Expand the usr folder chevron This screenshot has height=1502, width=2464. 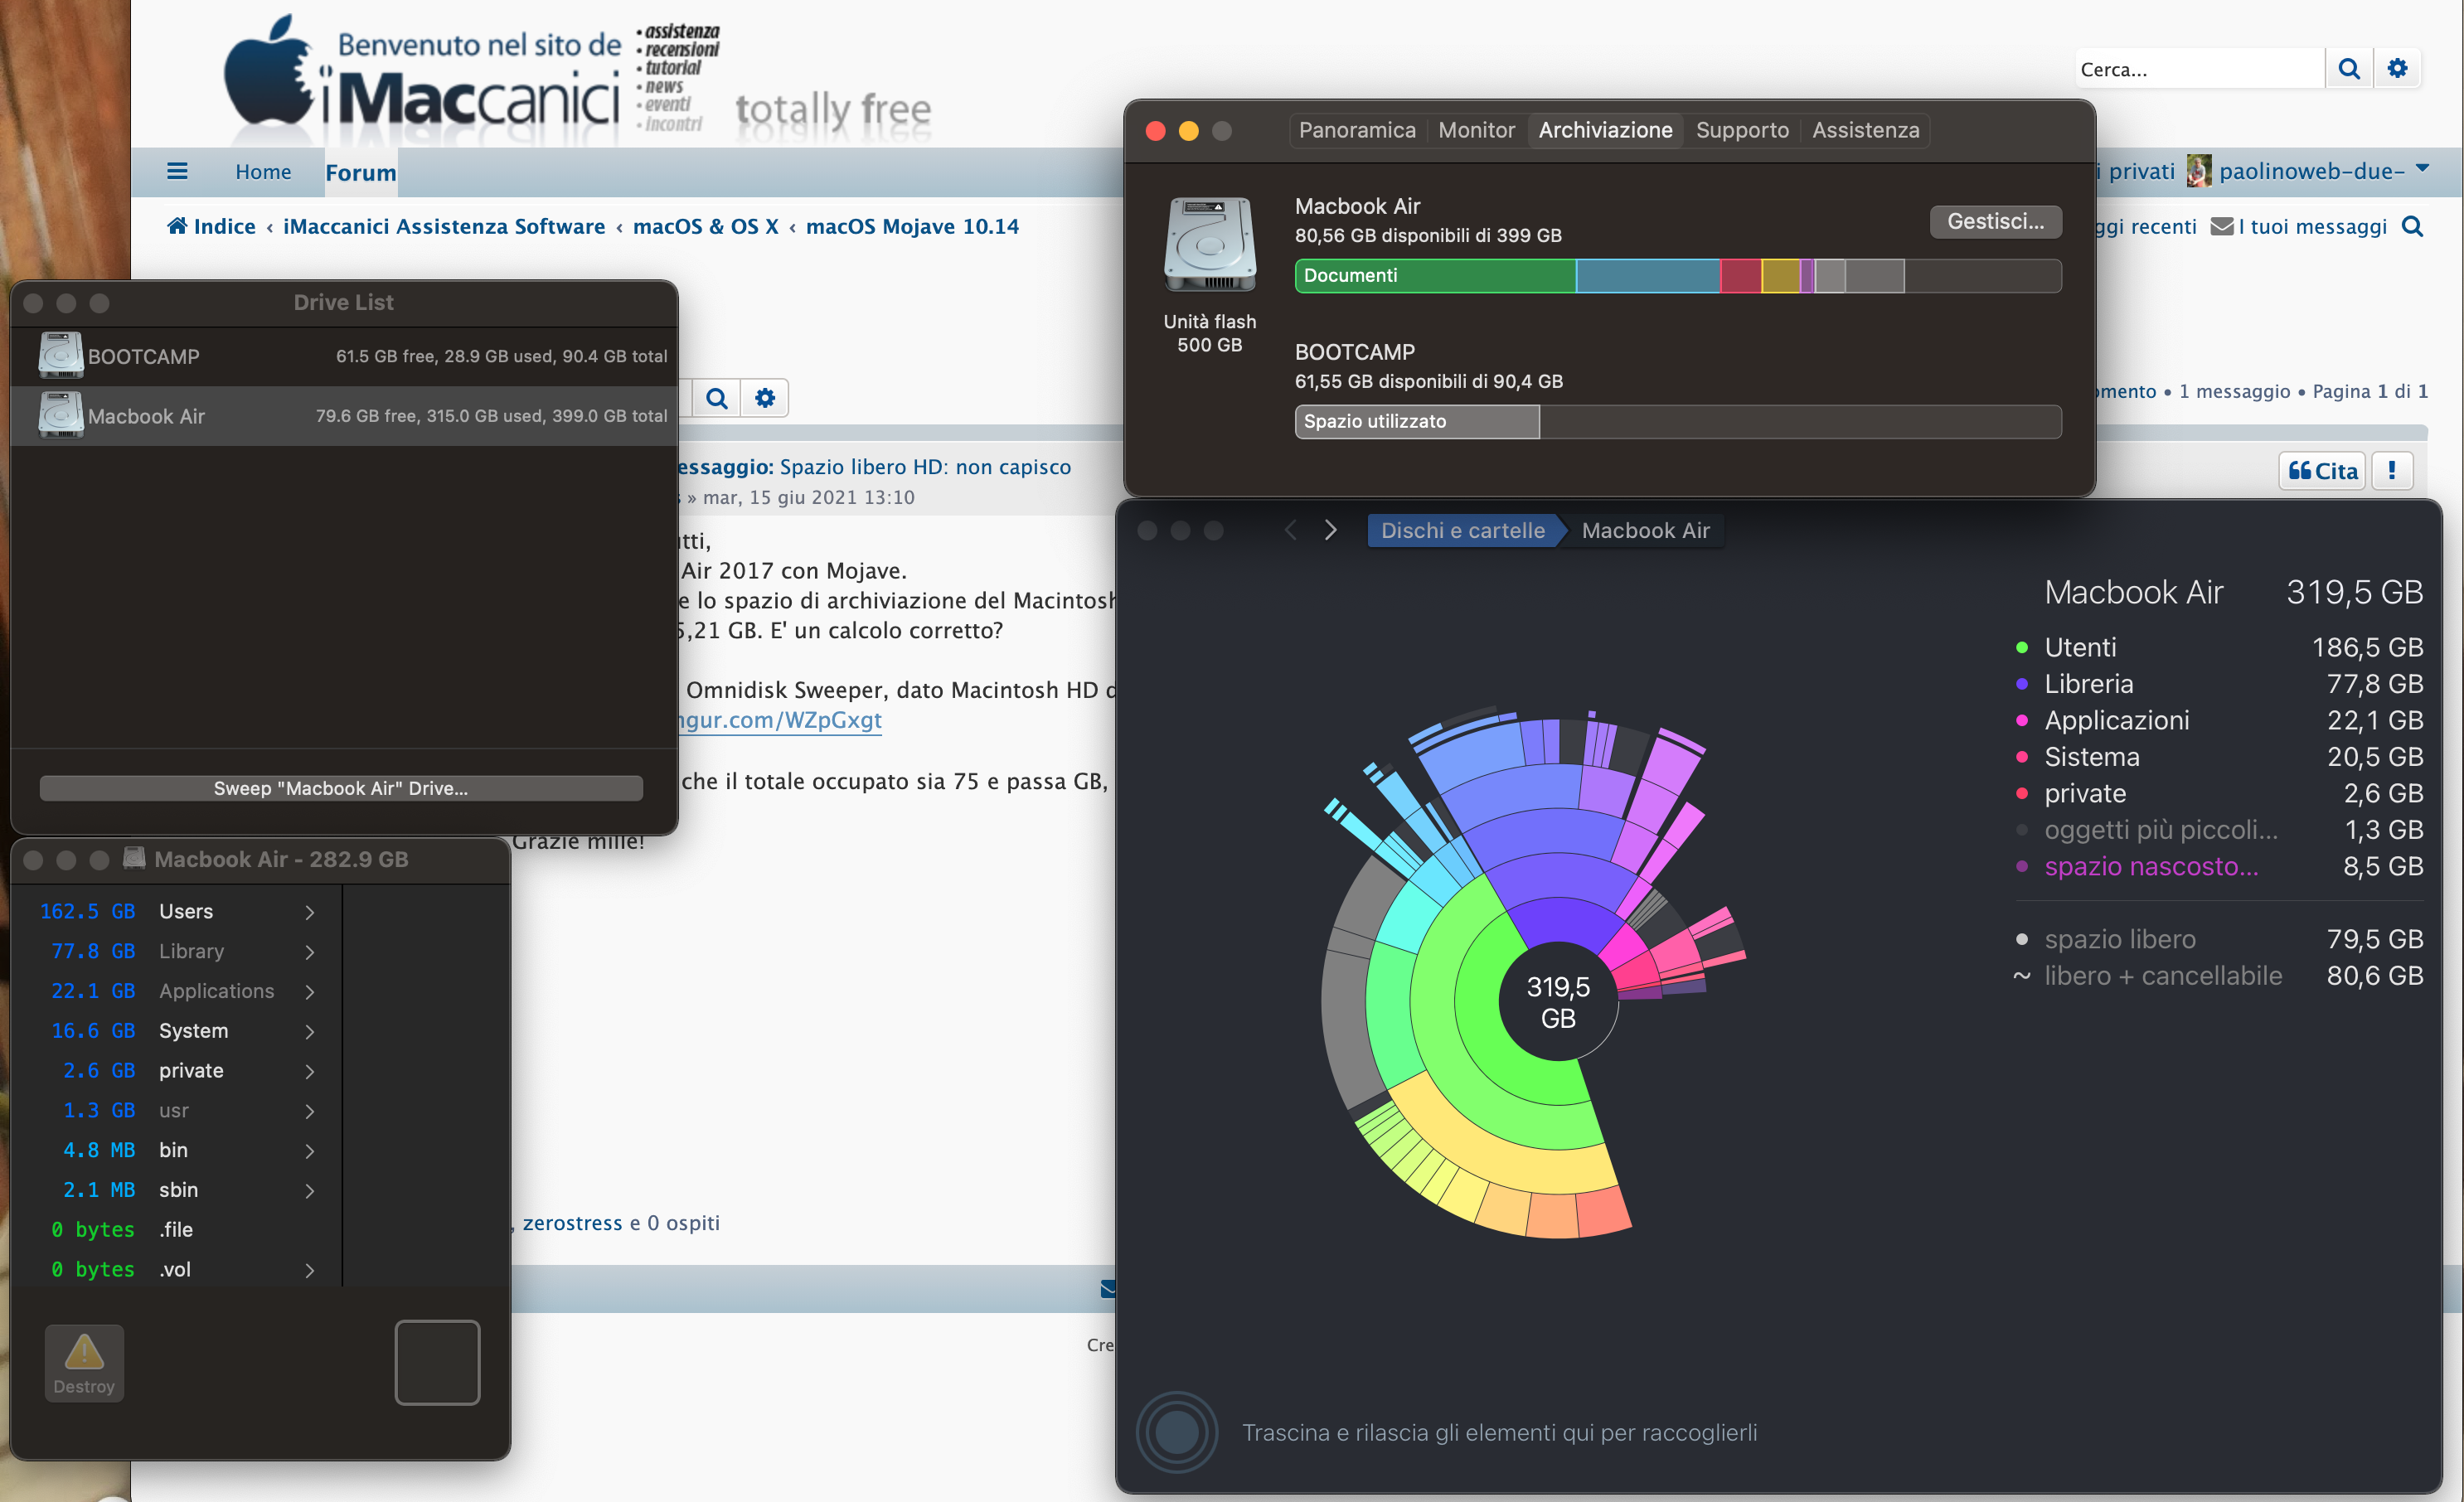(x=310, y=1111)
